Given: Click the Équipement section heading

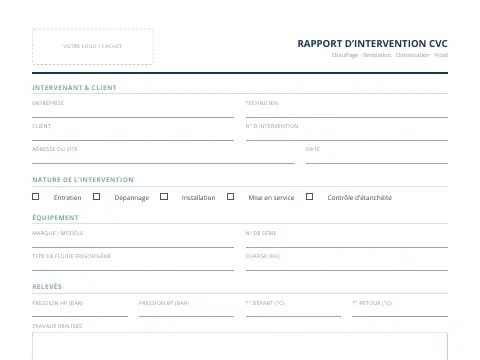Looking at the screenshot, I should point(55,218).
